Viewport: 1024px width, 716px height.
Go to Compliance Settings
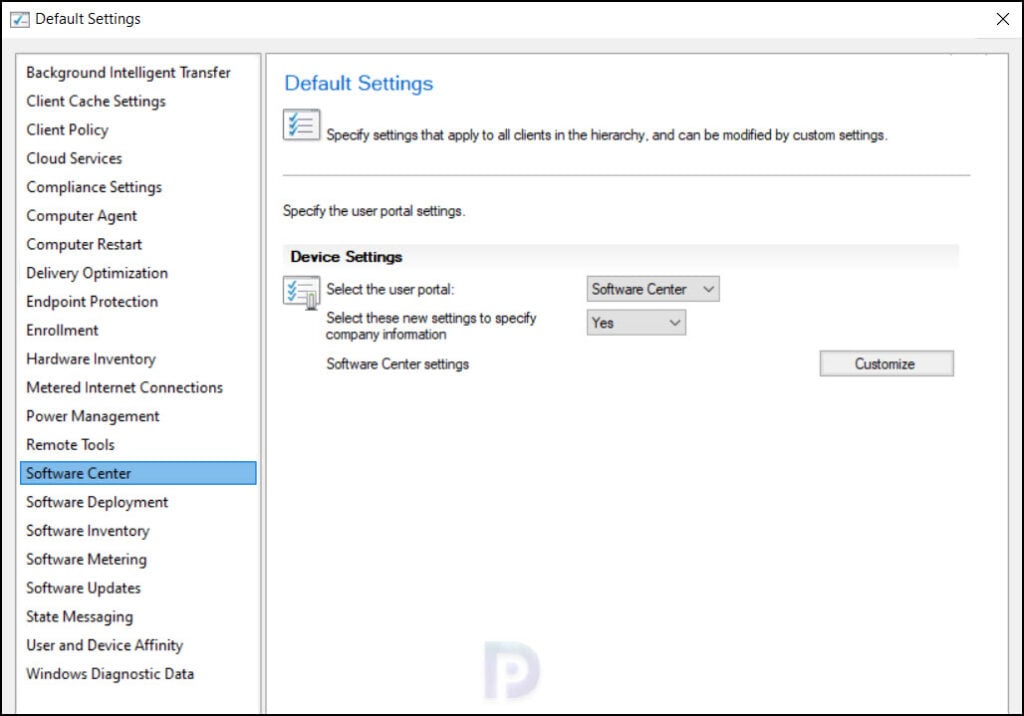tap(94, 187)
